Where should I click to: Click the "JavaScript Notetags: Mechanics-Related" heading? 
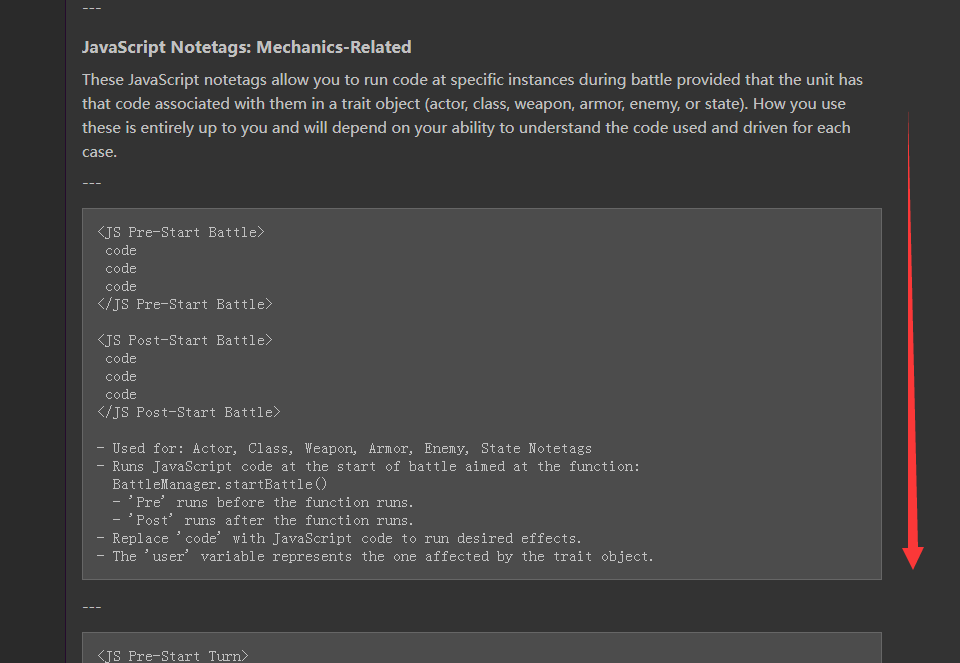click(247, 47)
